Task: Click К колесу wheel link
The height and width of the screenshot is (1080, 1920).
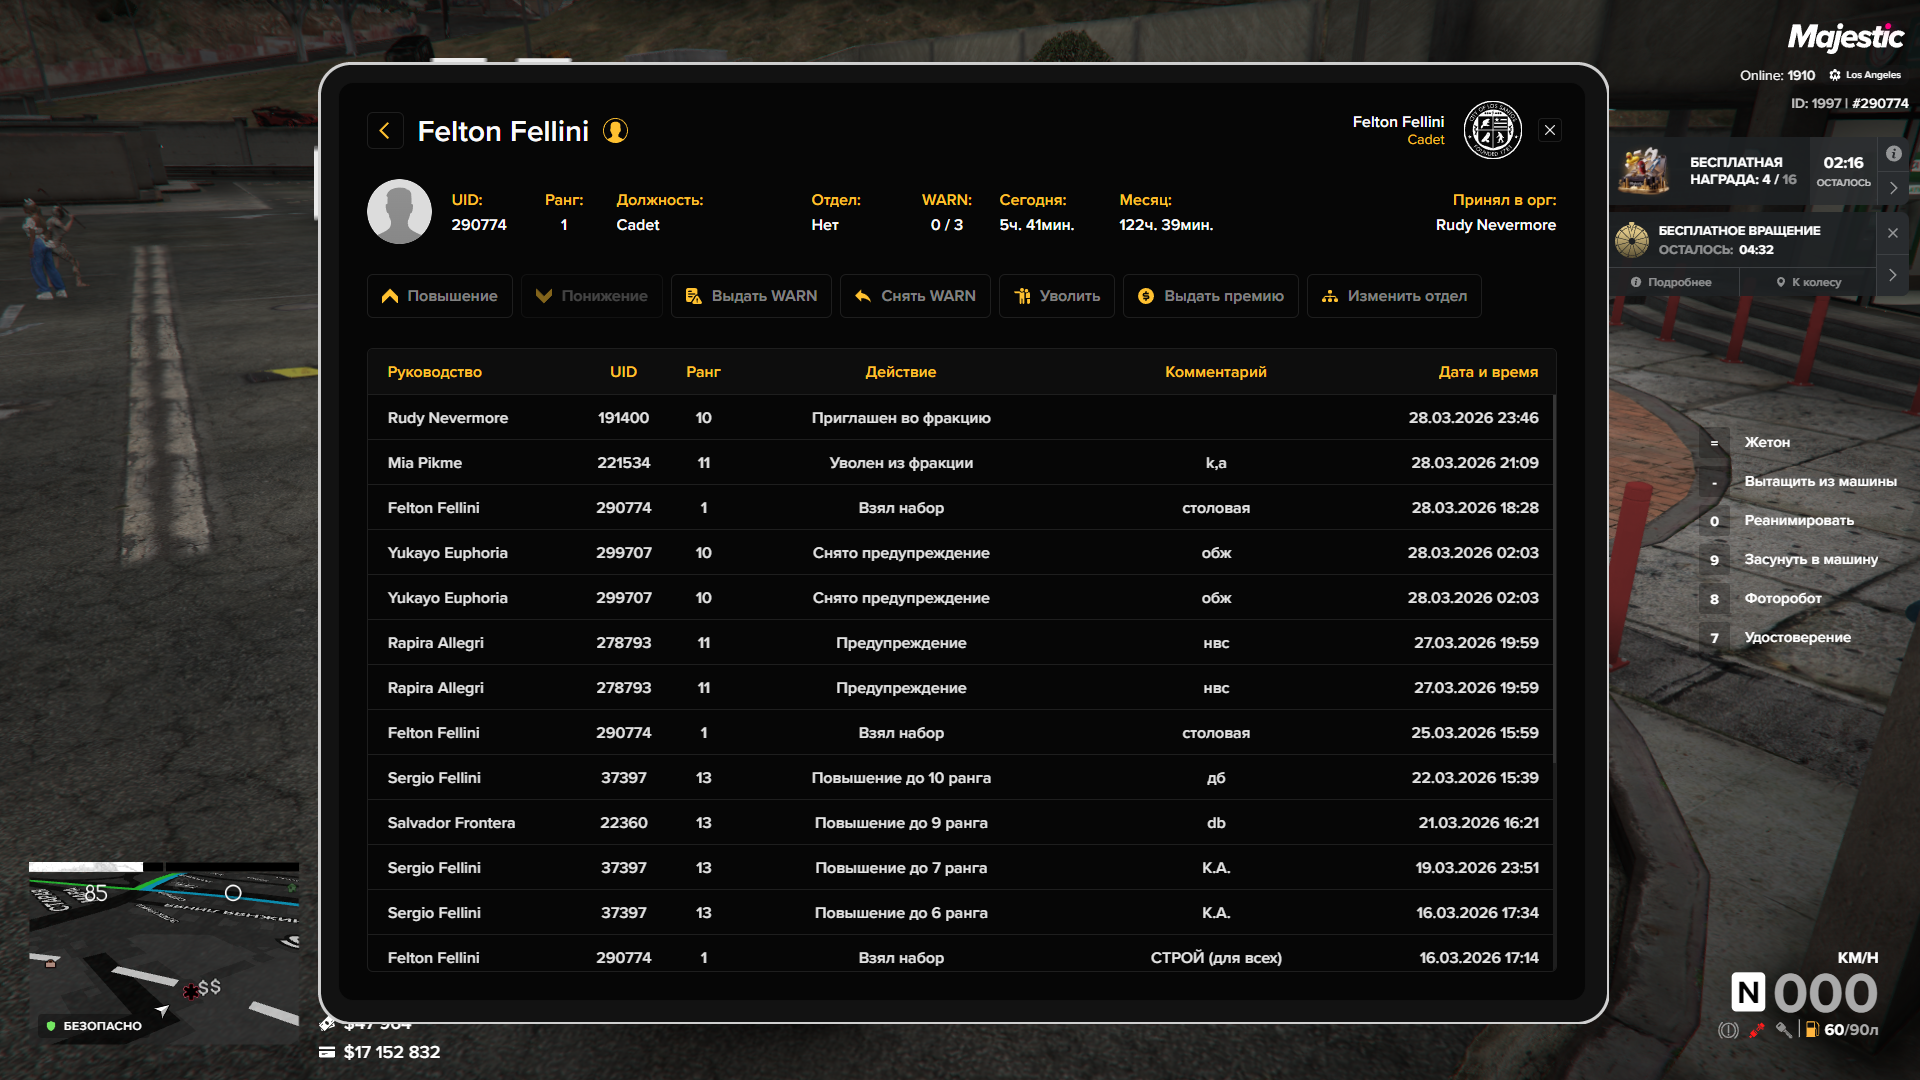Action: pos(1808,282)
